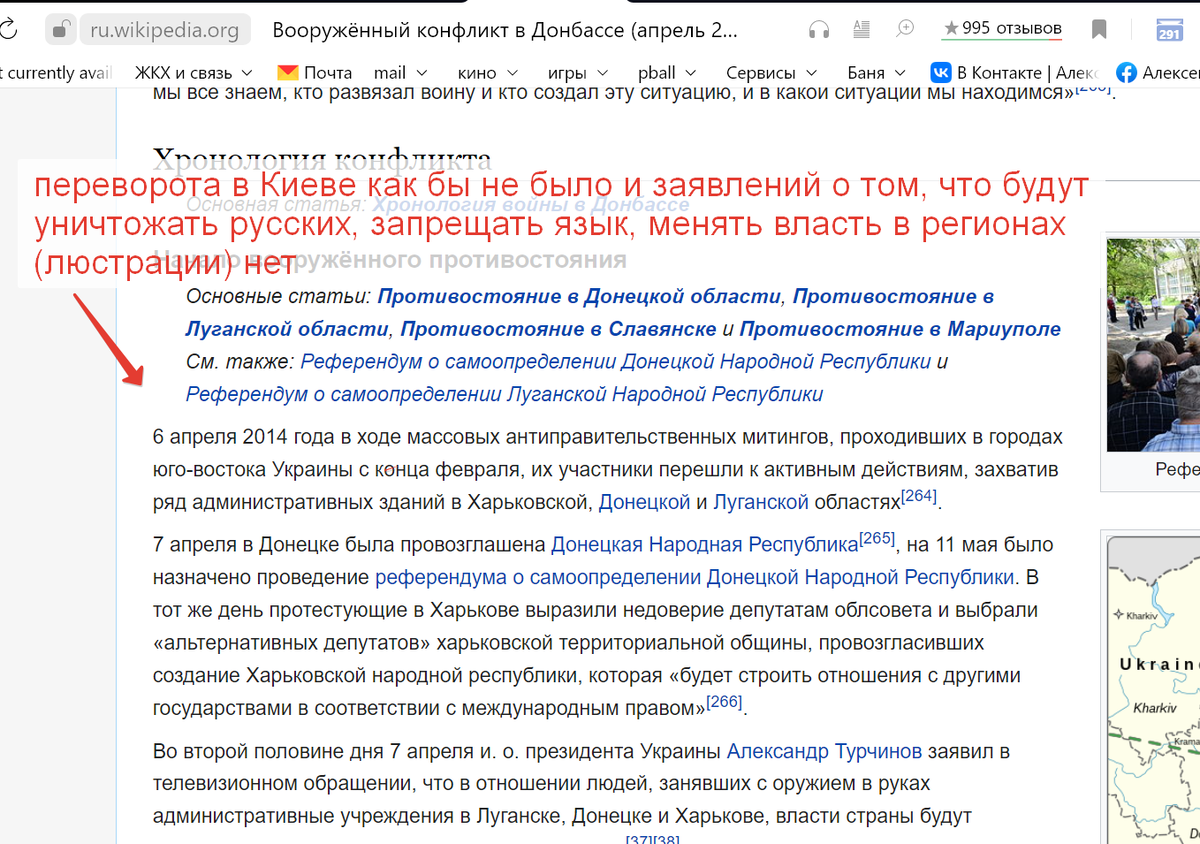The height and width of the screenshot is (844, 1200).
Task: Open Референдум о самоопределении Донецкой Народной Республики under См. также
Action: (x=616, y=361)
